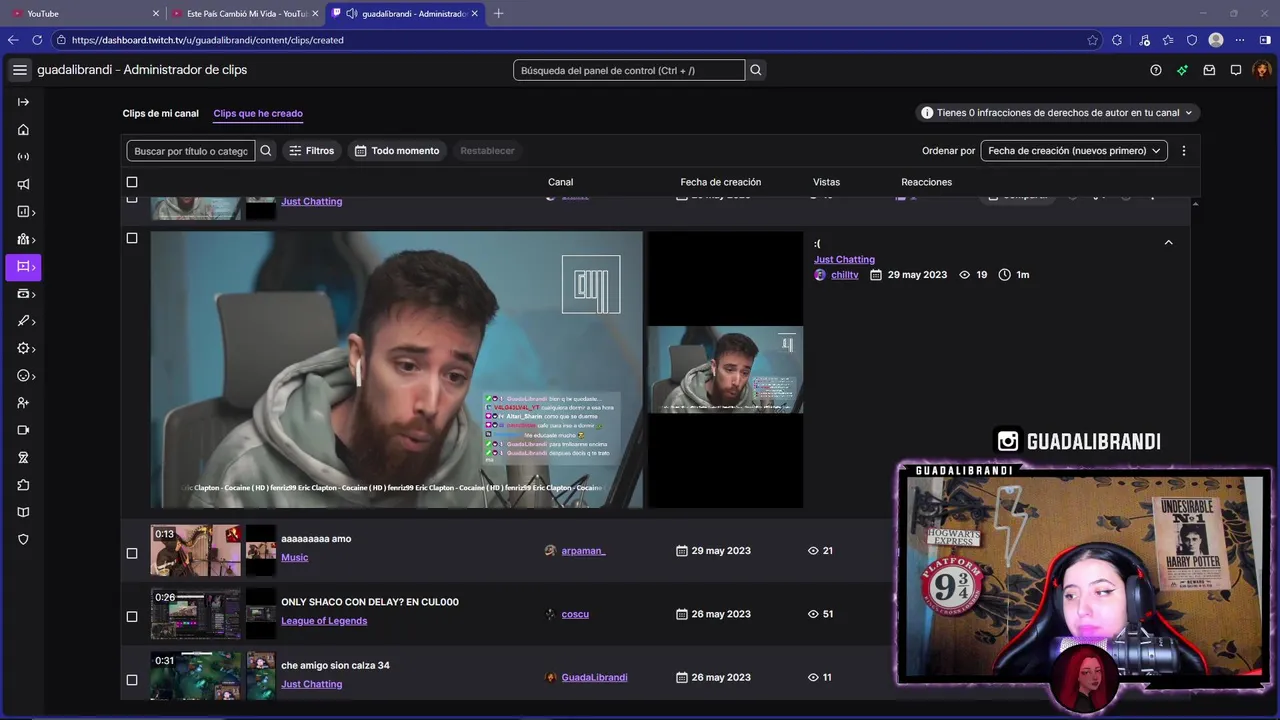Image resolution: width=1280 pixels, height=720 pixels.
Task: Open the three-dot options beside sort dropdown
Action: (1184, 151)
